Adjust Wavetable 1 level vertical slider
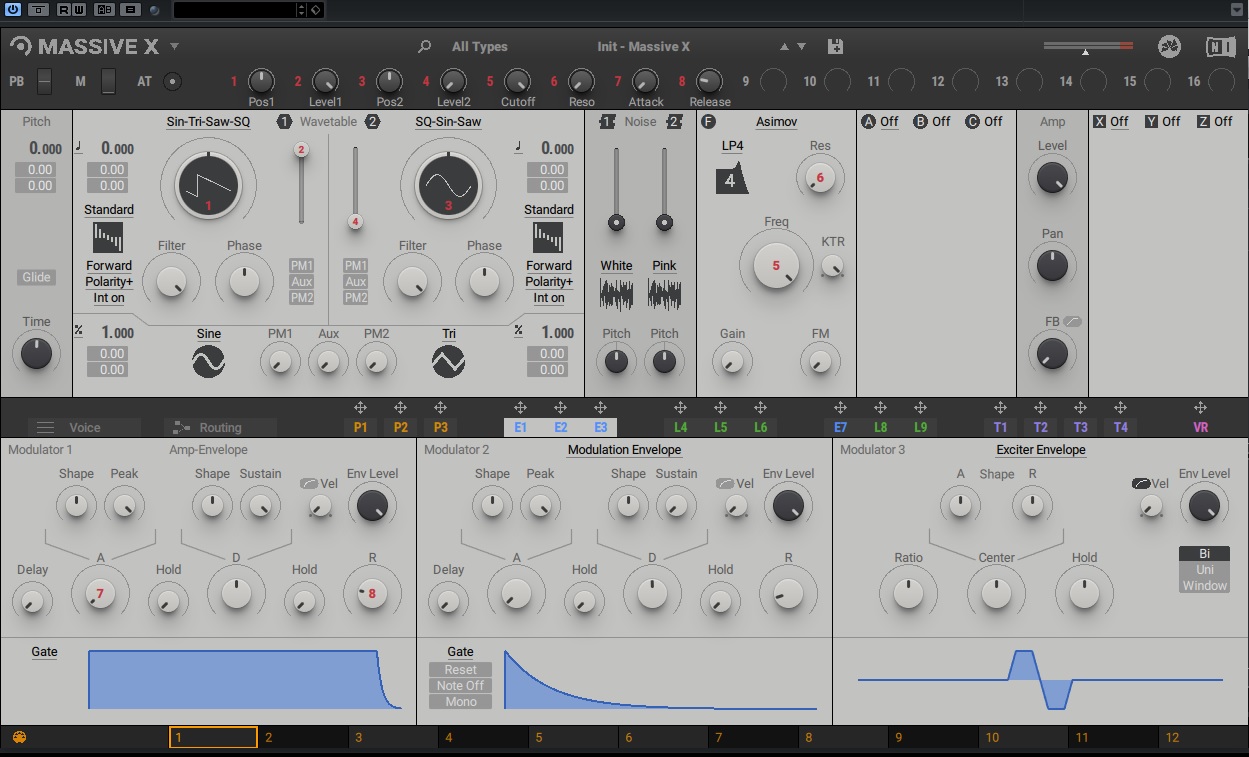This screenshot has height=757, width=1249. (301, 184)
